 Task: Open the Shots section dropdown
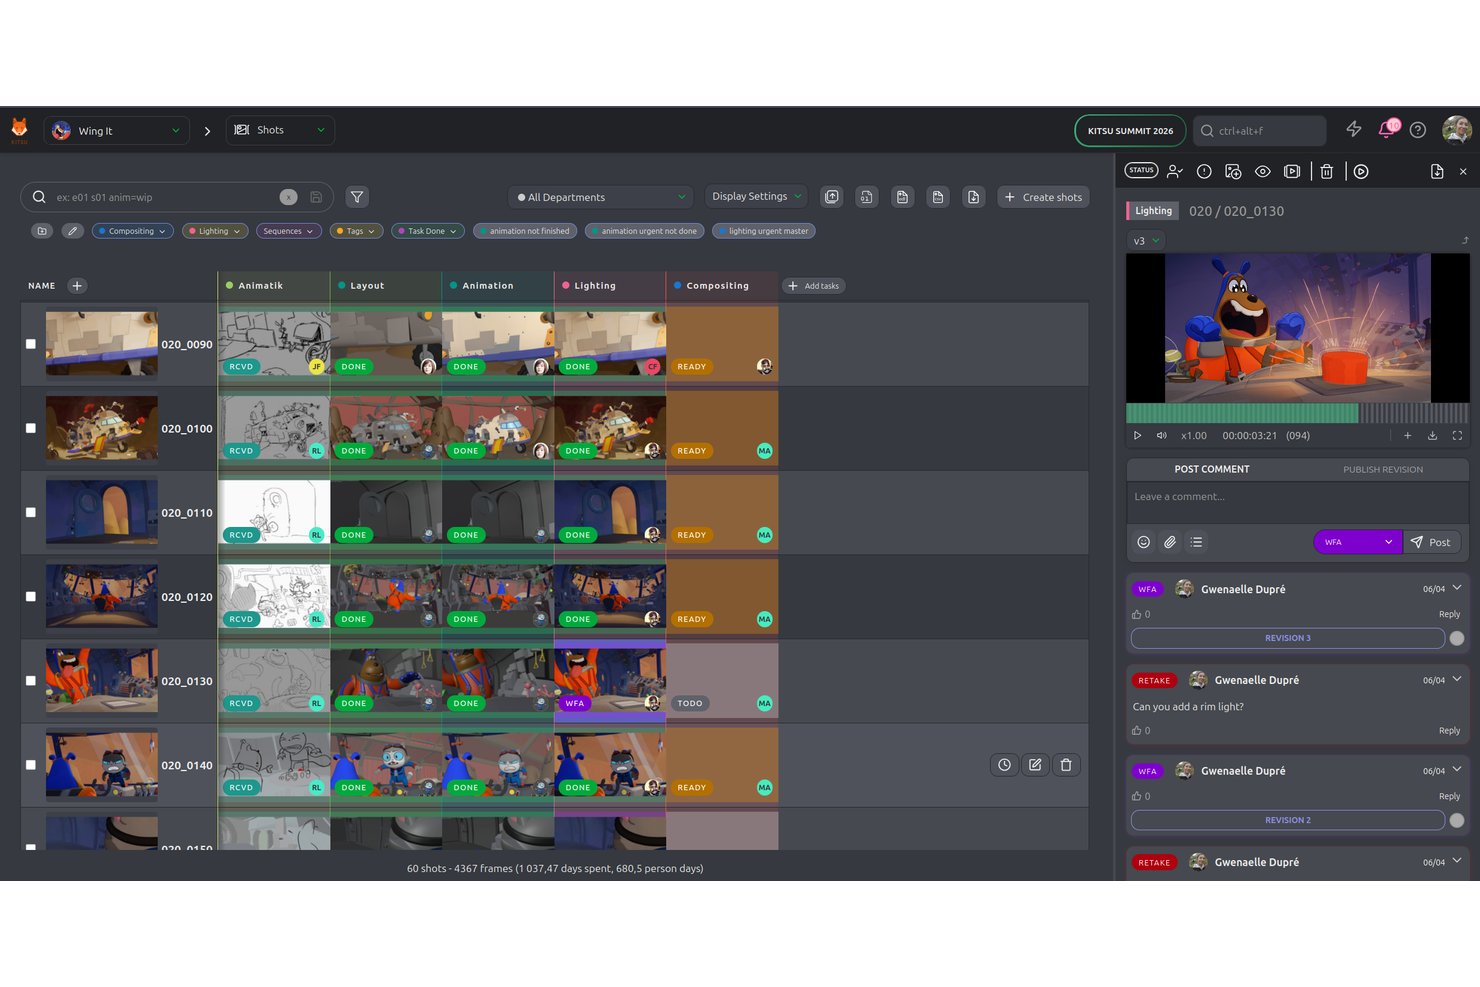(280, 130)
